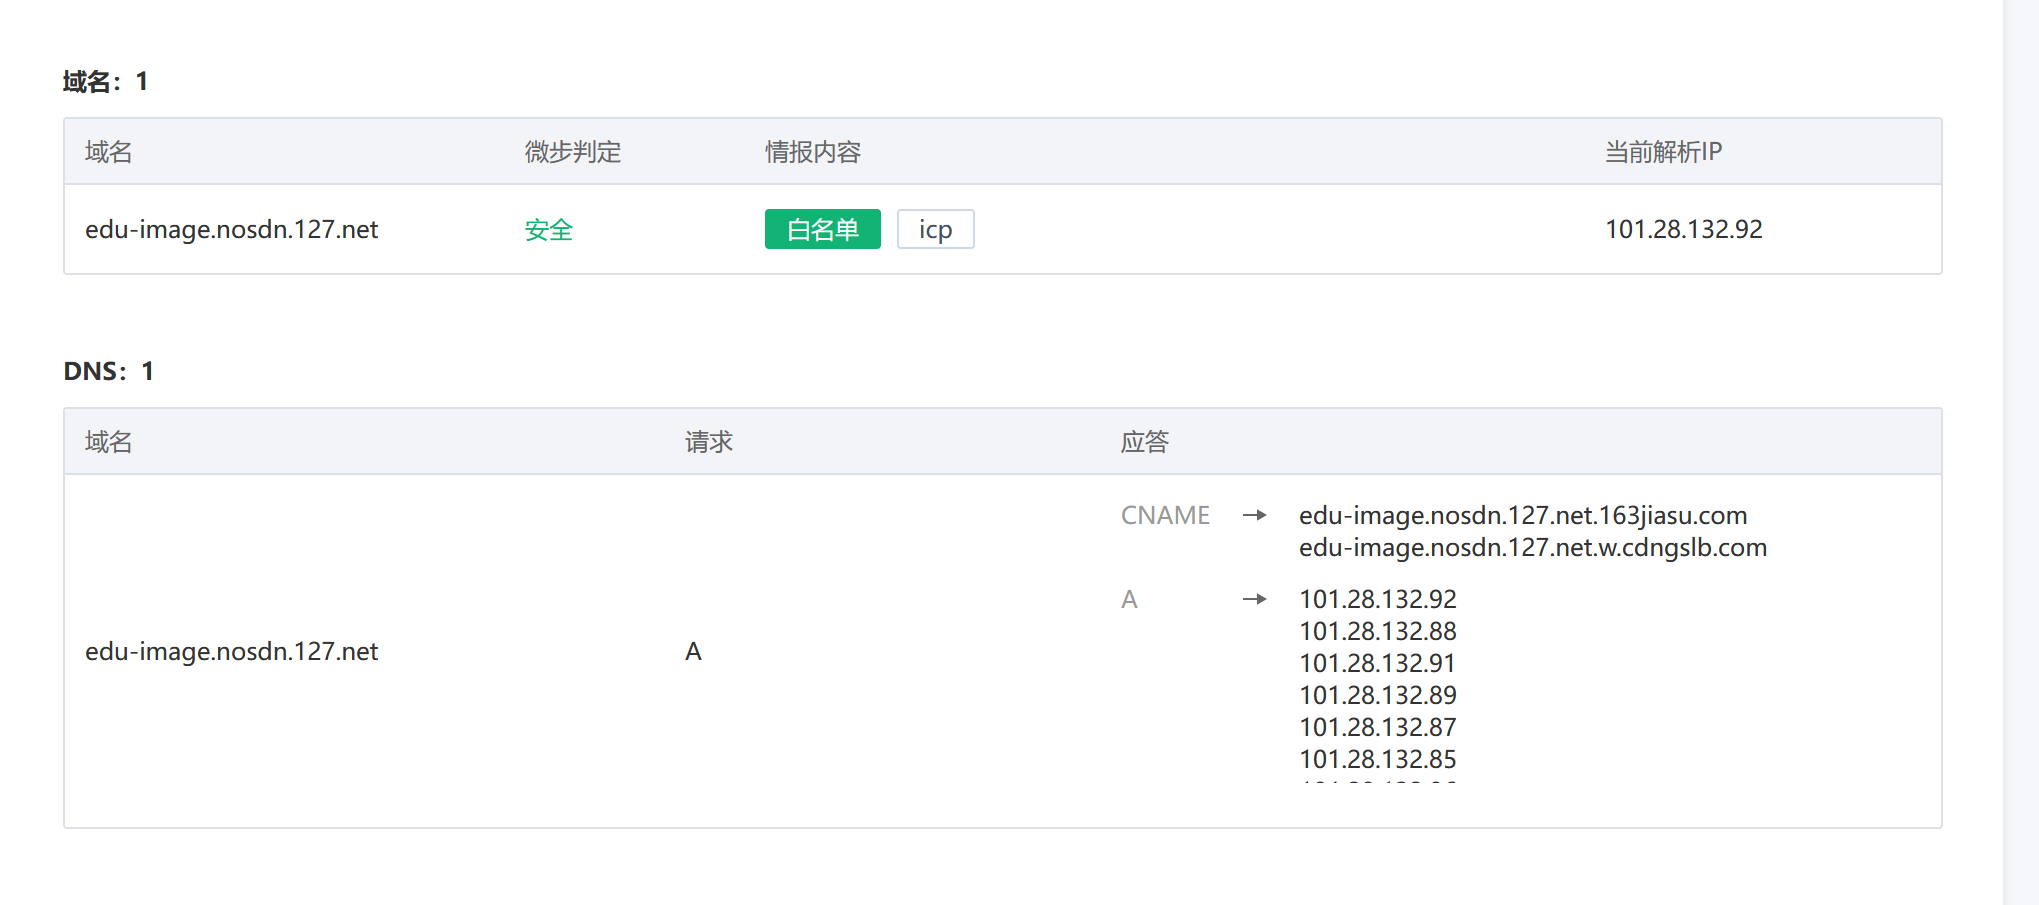
Task: Select the w.cdngslb.com CNAME entry
Action: (1532, 548)
